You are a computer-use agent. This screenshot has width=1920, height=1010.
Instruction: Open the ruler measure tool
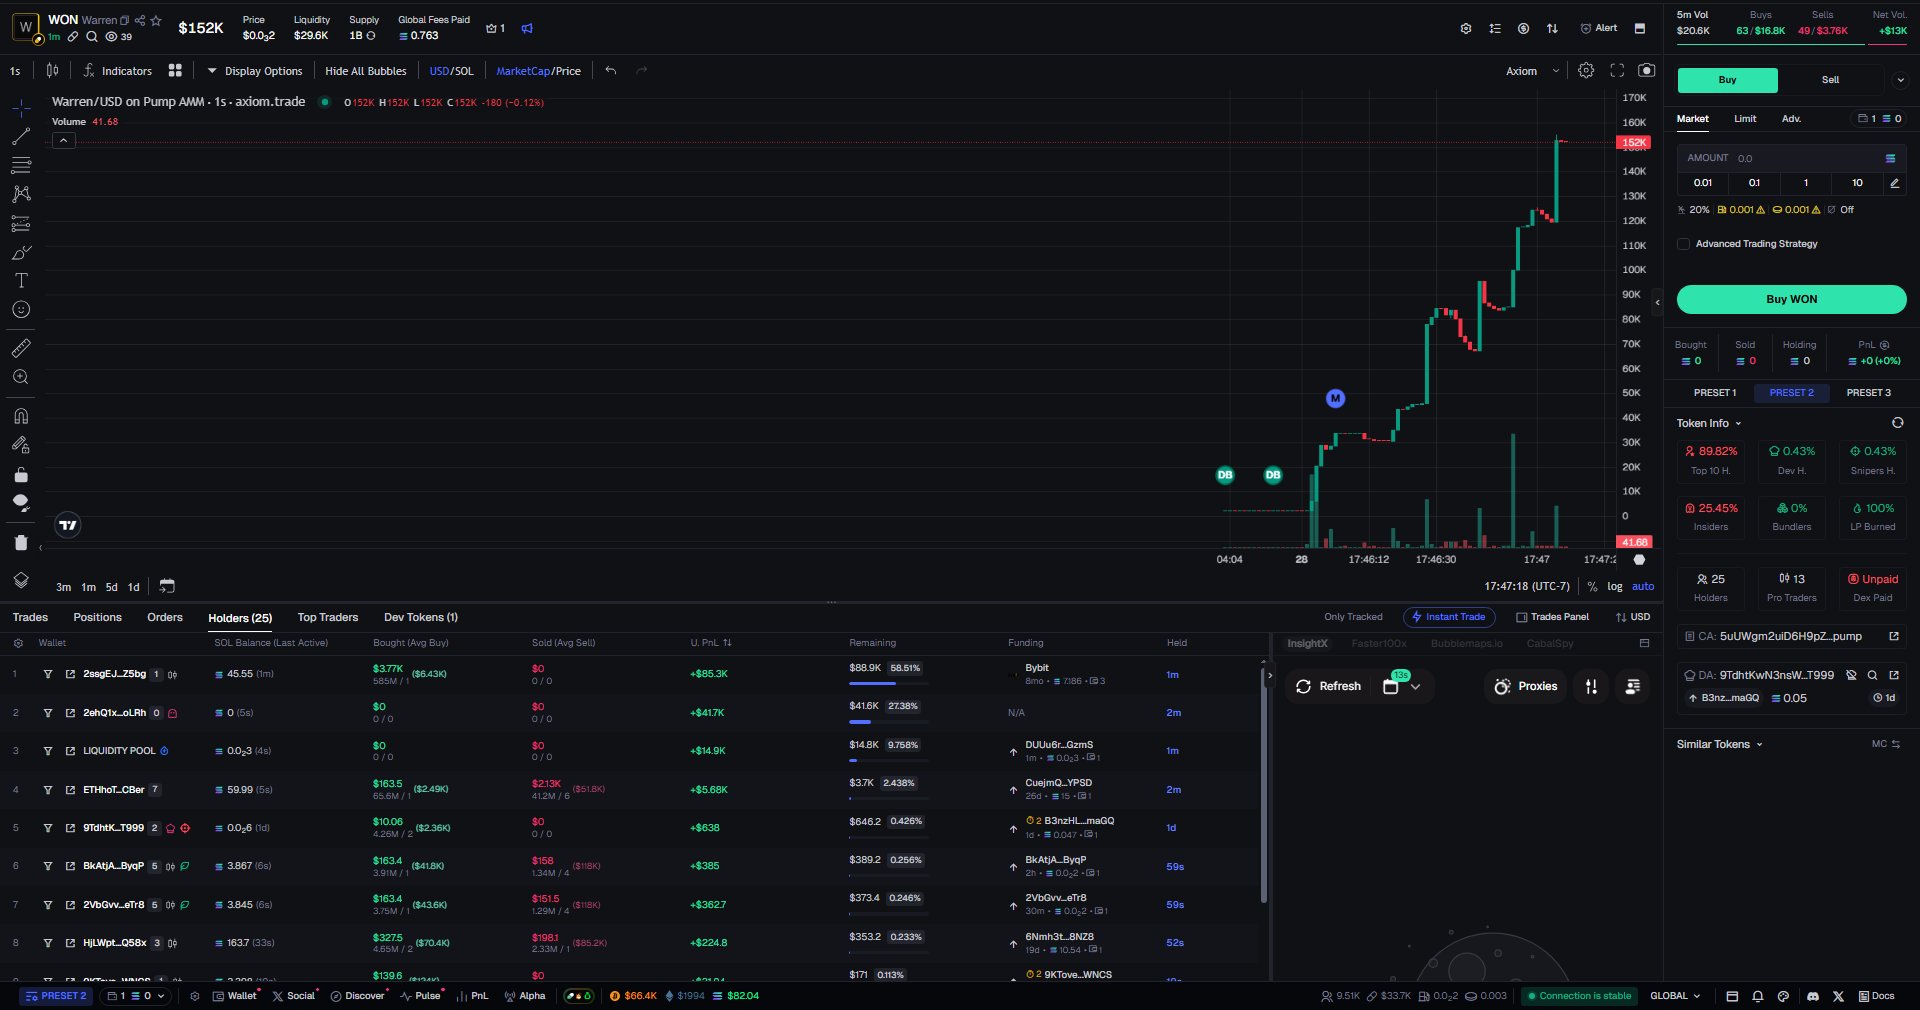[x=21, y=348]
